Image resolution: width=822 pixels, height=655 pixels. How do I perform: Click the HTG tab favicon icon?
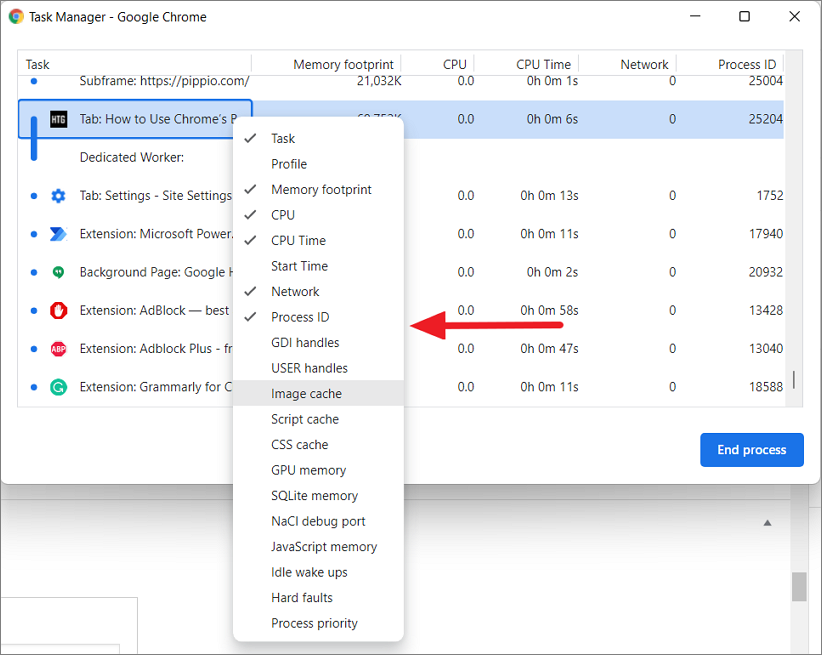coord(58,119)
